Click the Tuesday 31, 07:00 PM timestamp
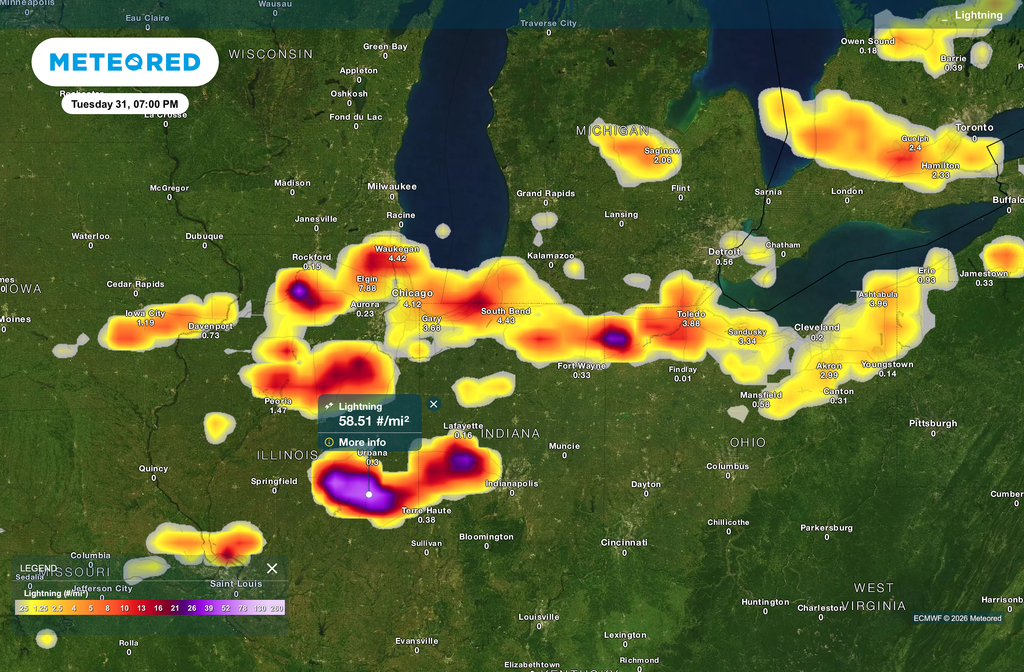 tap(126, 103)
